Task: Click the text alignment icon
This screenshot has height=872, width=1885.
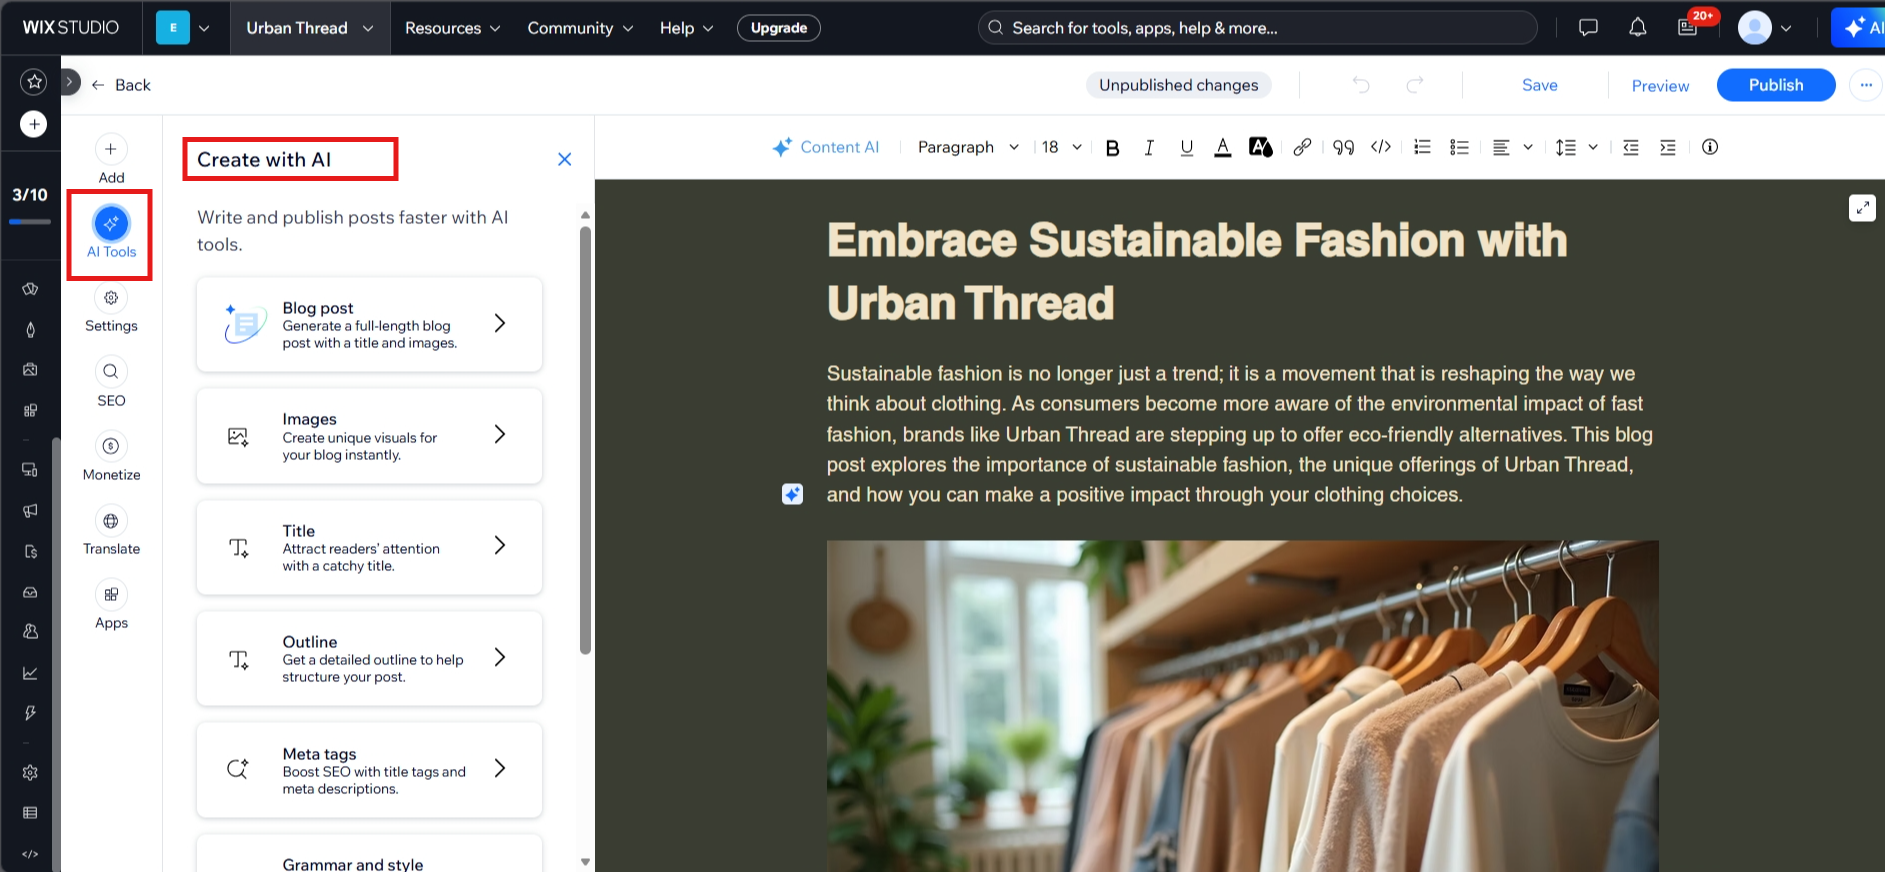Action: click(1501, 147)
